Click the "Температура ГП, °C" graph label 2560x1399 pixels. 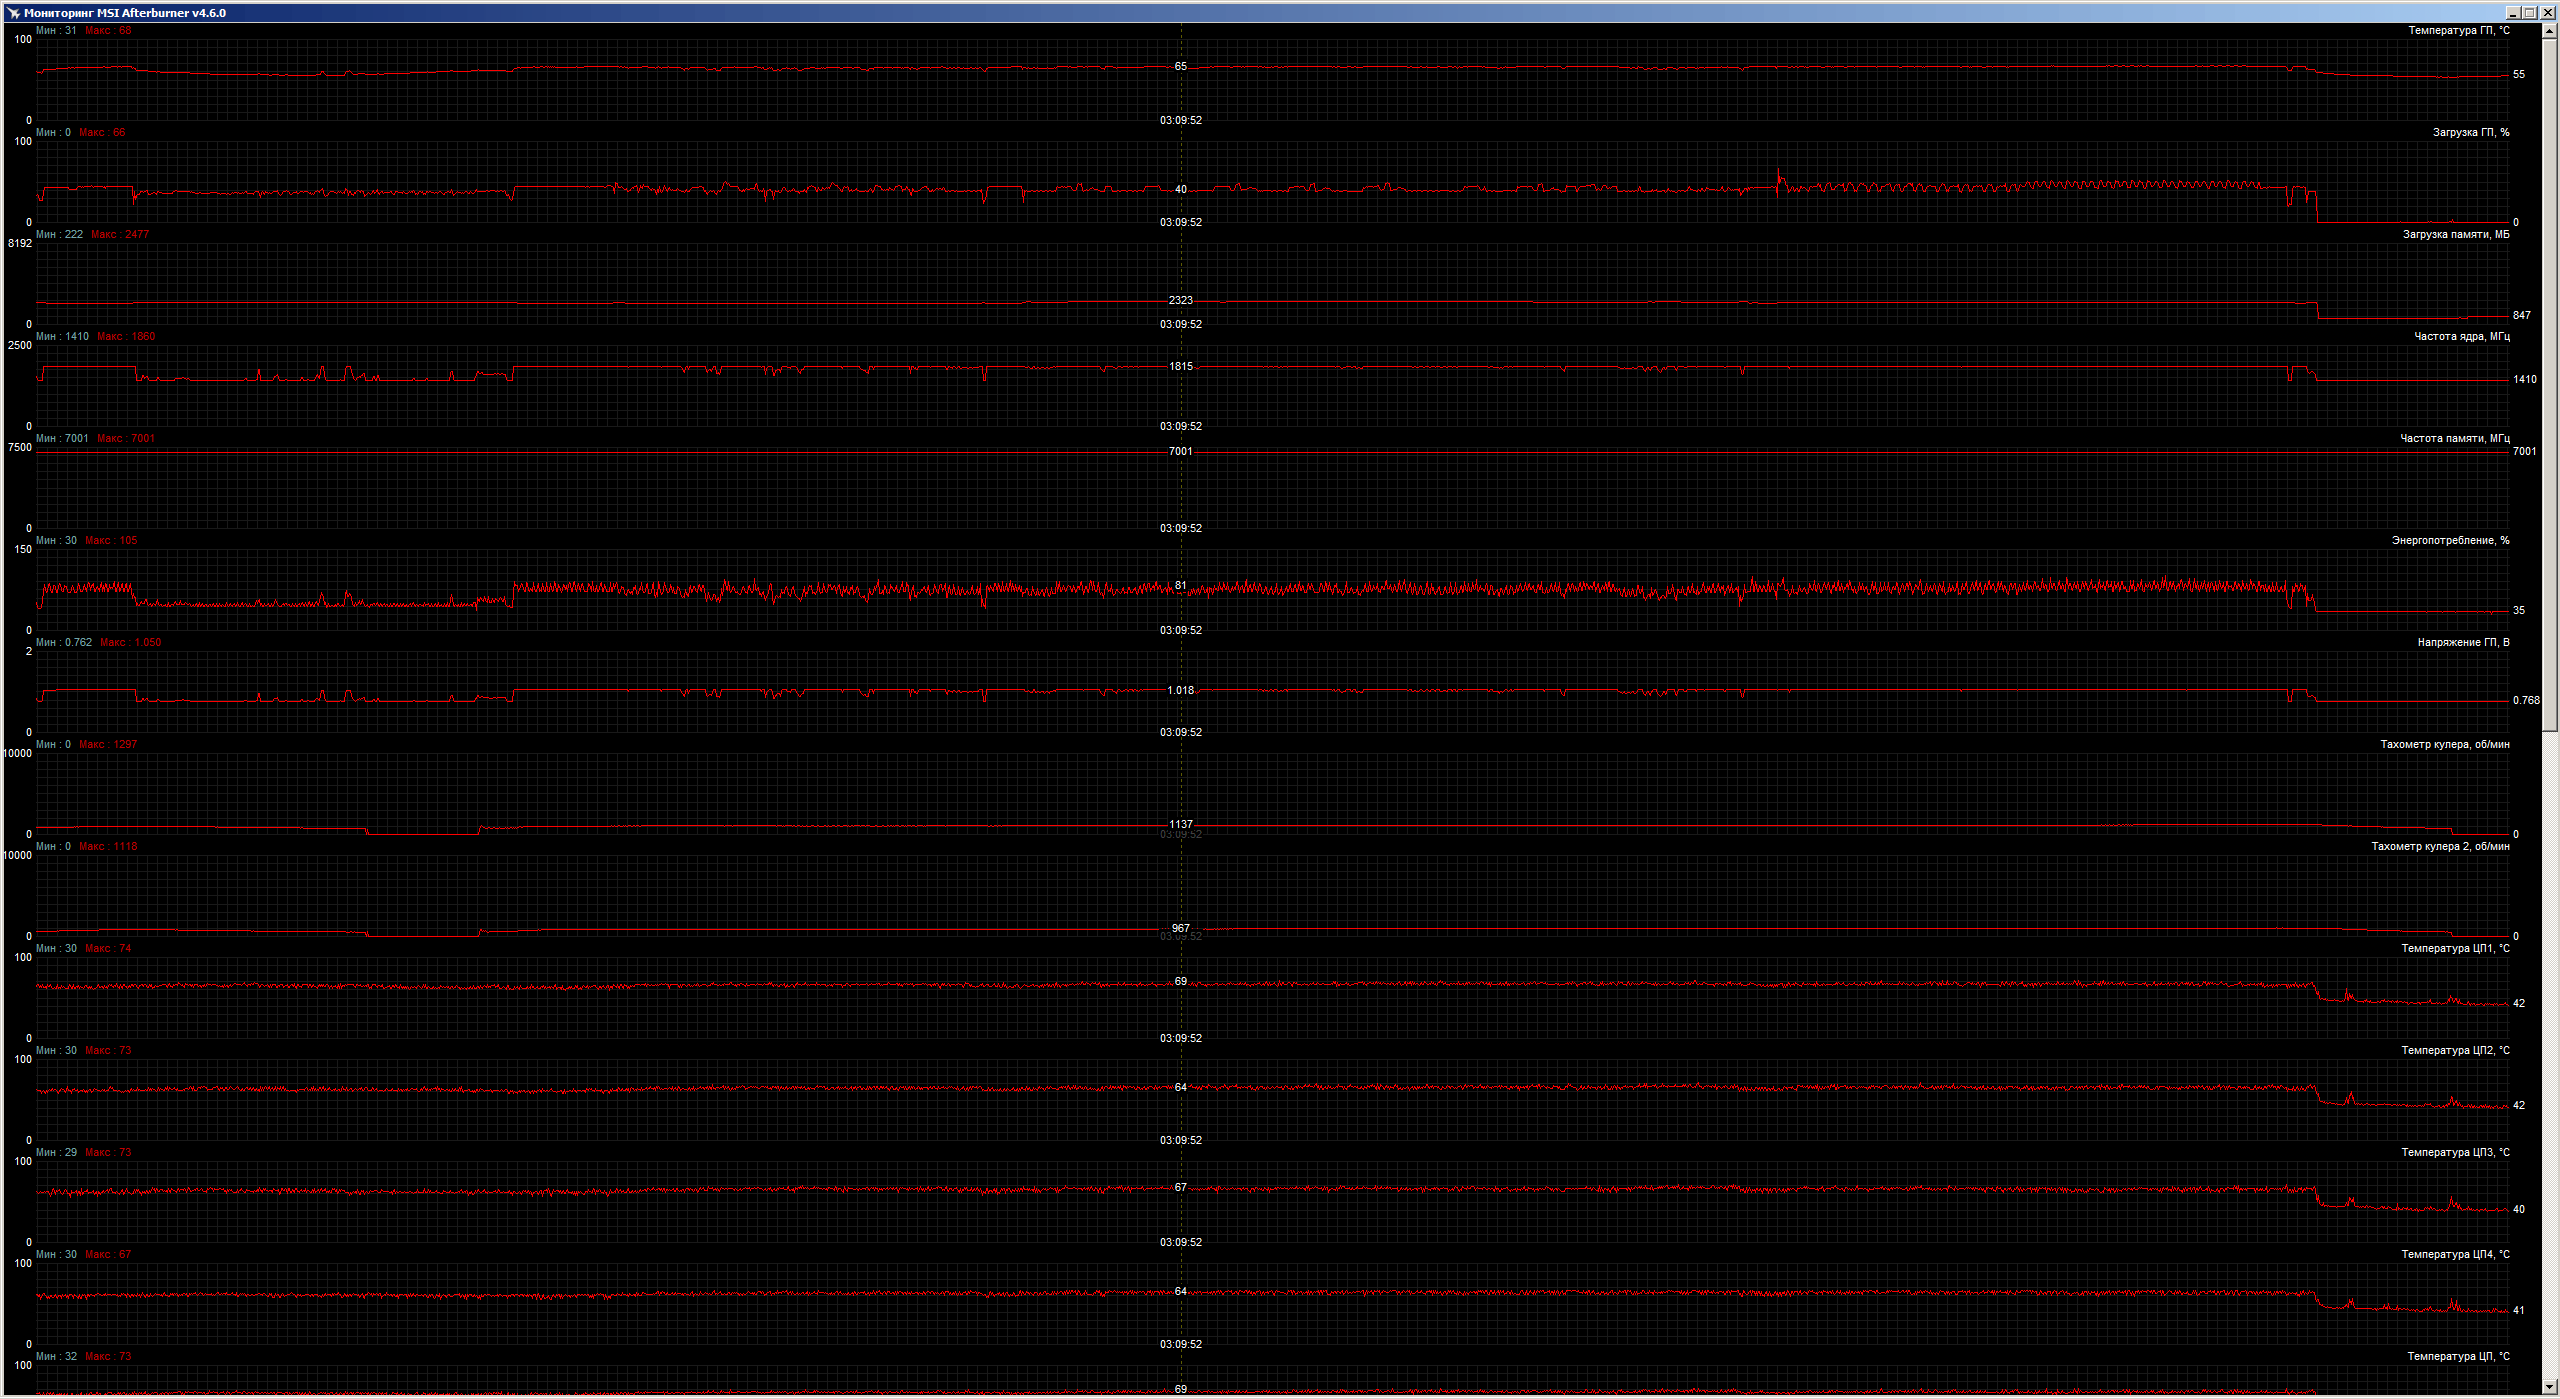[2458, 31]
